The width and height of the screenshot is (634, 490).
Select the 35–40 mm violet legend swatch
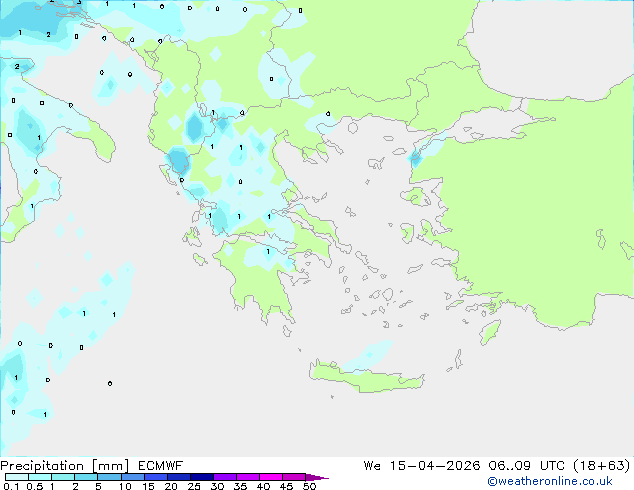pyautogui.click(x=248, y=477)
